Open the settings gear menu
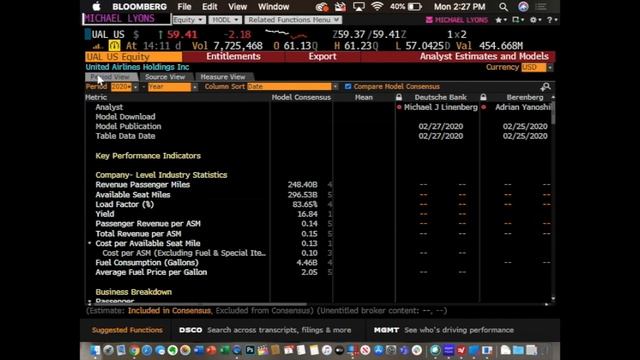 535,20
